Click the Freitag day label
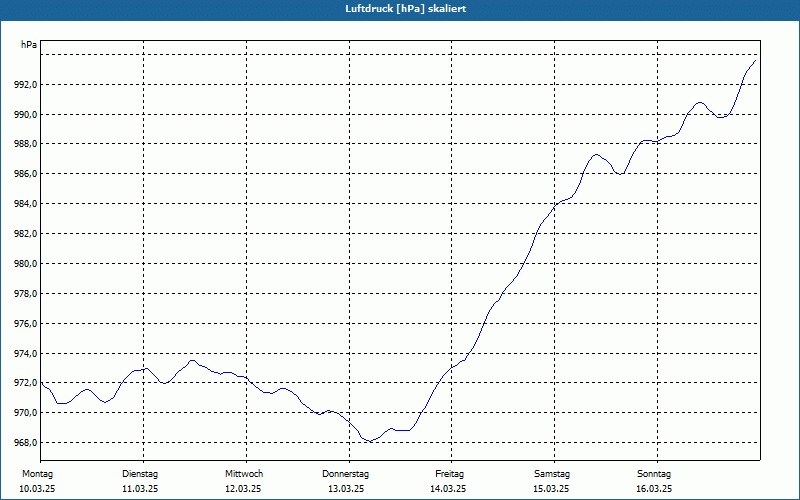 [x=449, y=474]
